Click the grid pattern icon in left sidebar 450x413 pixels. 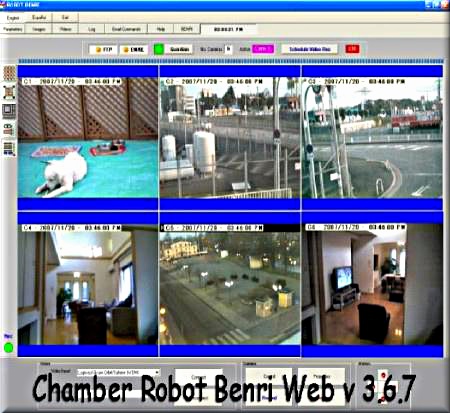[9, 73]
